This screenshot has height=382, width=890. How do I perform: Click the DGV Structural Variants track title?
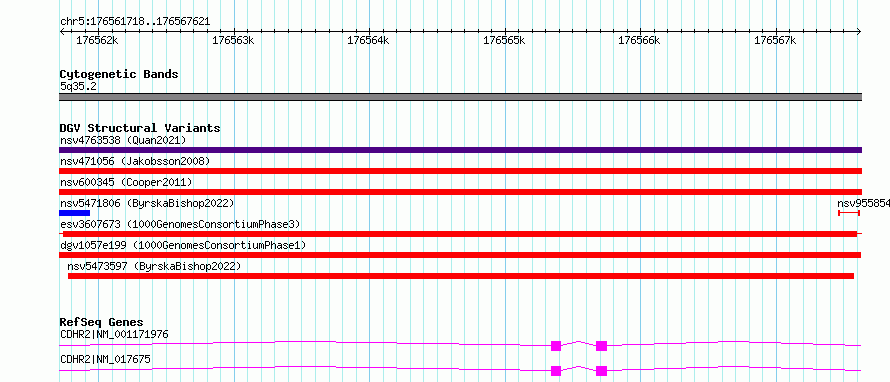coord(140,128)
